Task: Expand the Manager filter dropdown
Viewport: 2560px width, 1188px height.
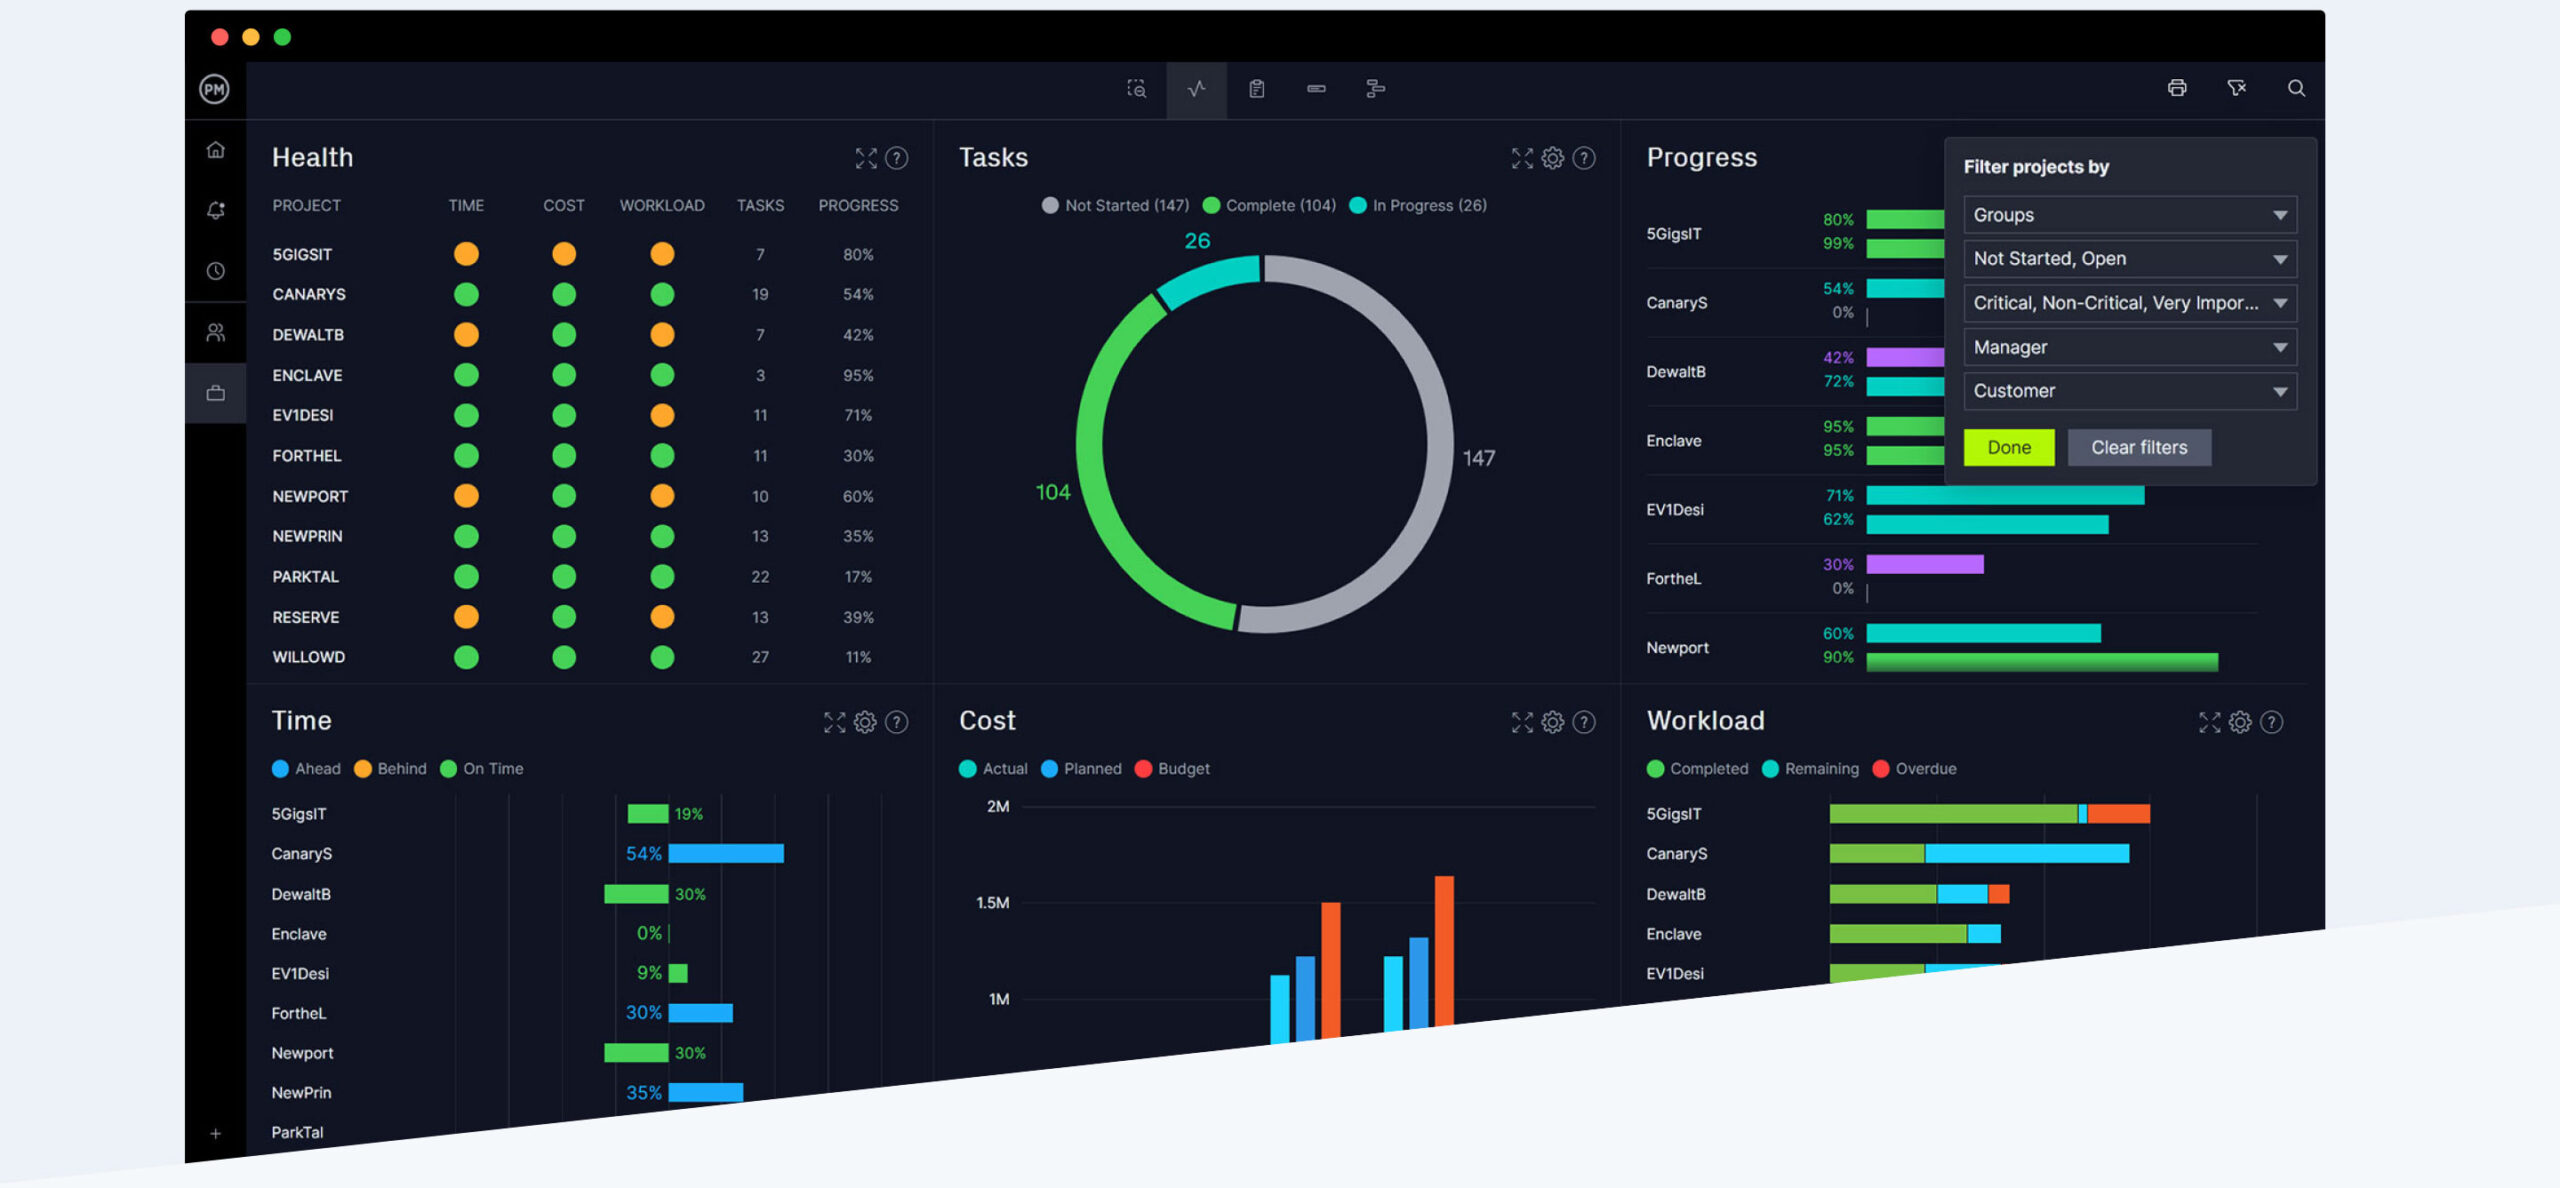Action: coord(2129,347)
